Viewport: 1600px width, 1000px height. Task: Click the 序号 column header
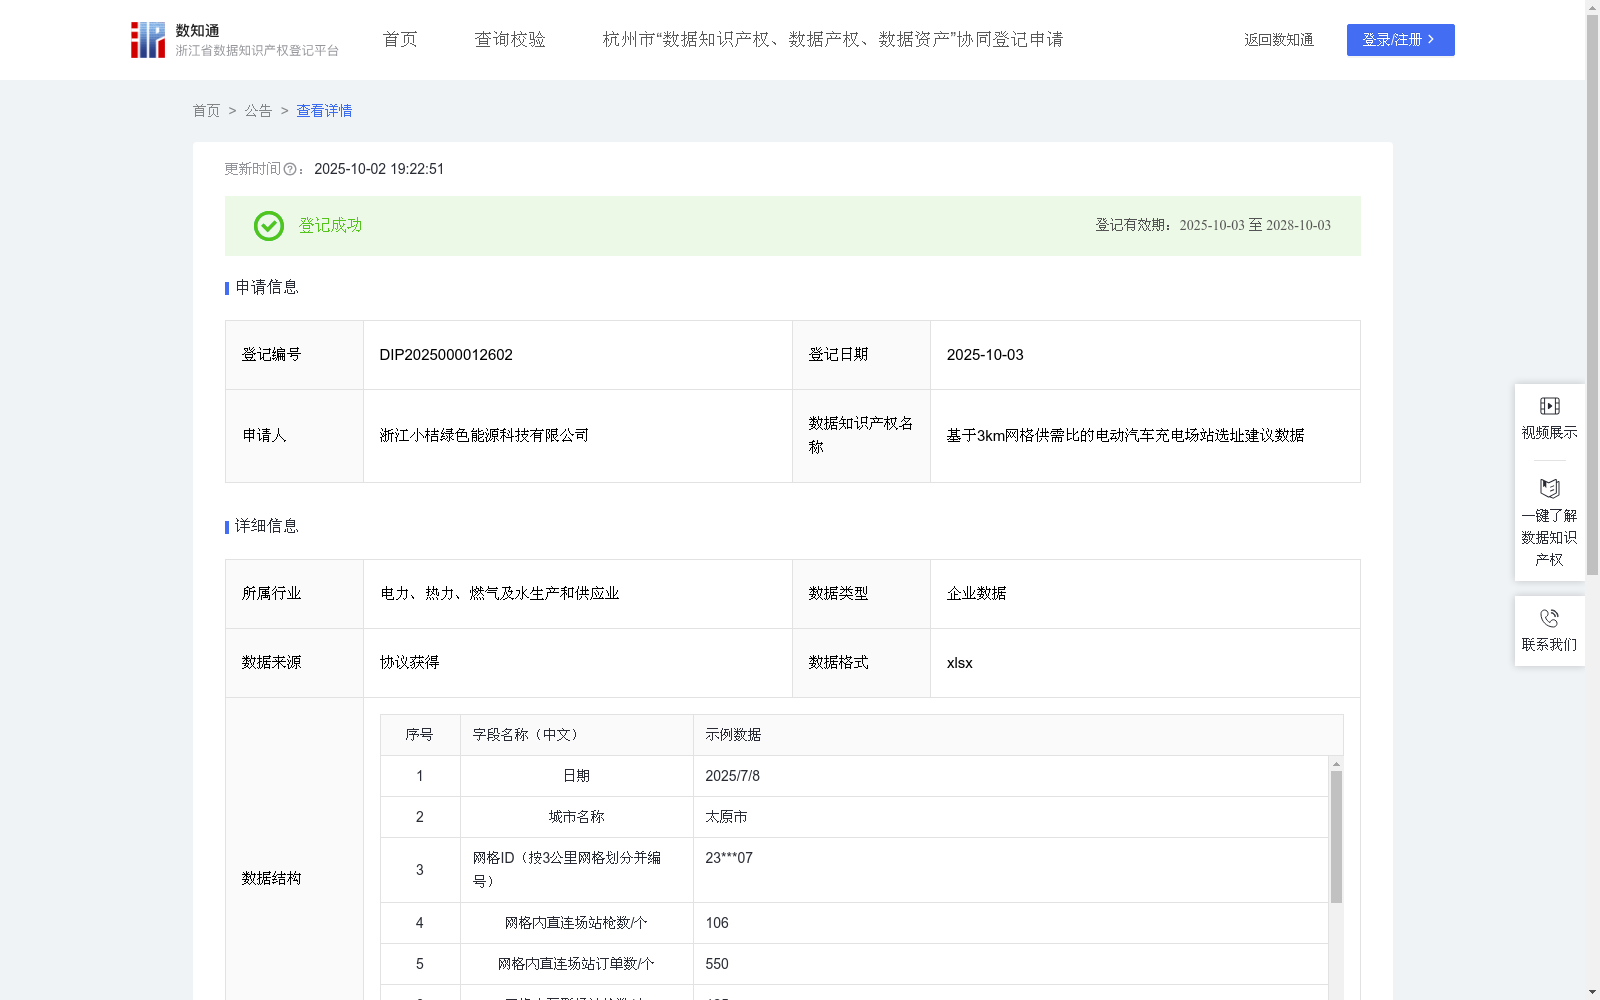419,735
